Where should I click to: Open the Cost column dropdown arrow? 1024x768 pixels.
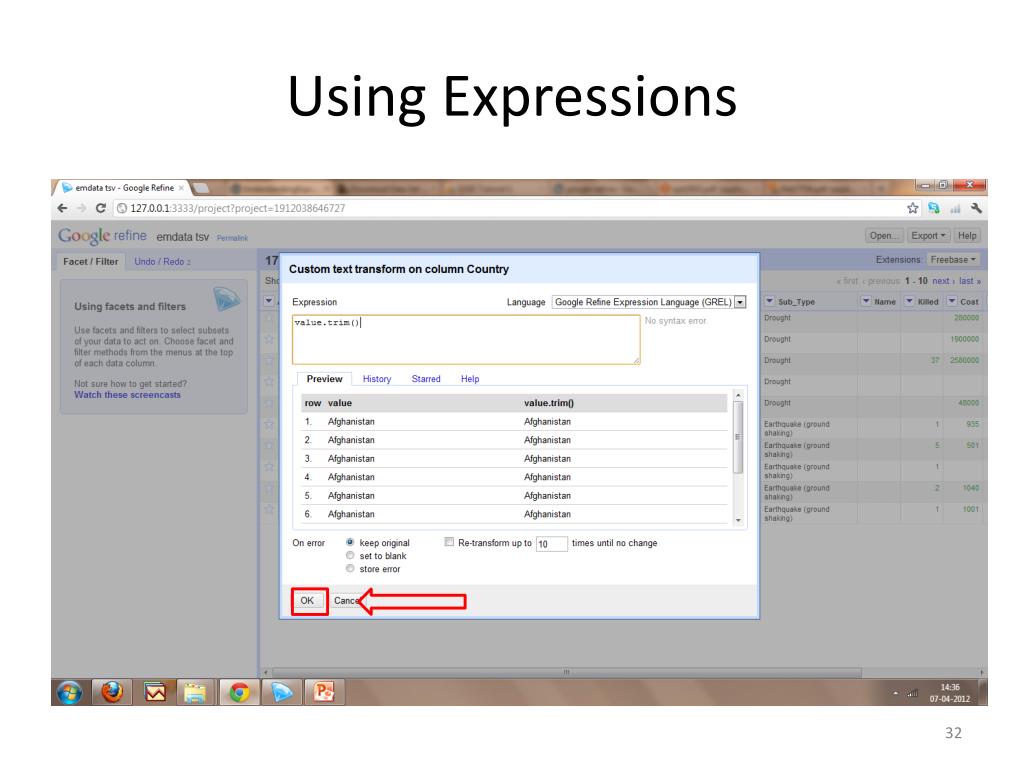[x=952, y=301]
